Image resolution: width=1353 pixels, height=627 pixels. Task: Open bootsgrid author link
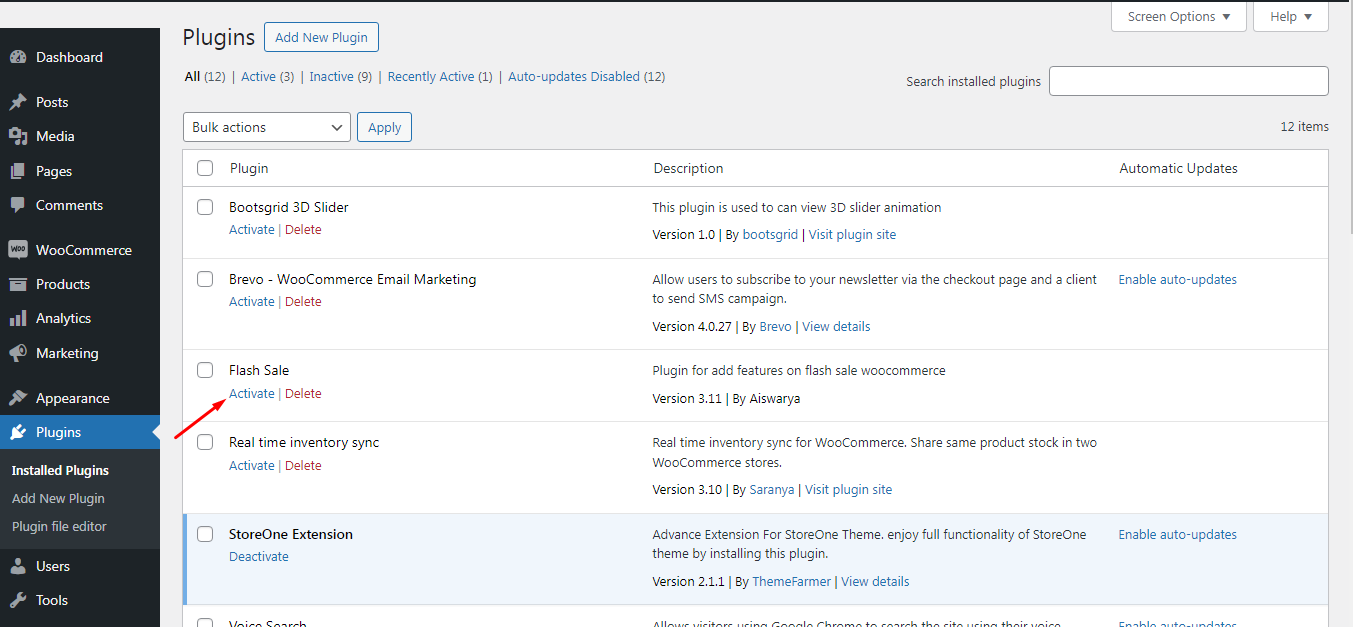pos(770,235)
